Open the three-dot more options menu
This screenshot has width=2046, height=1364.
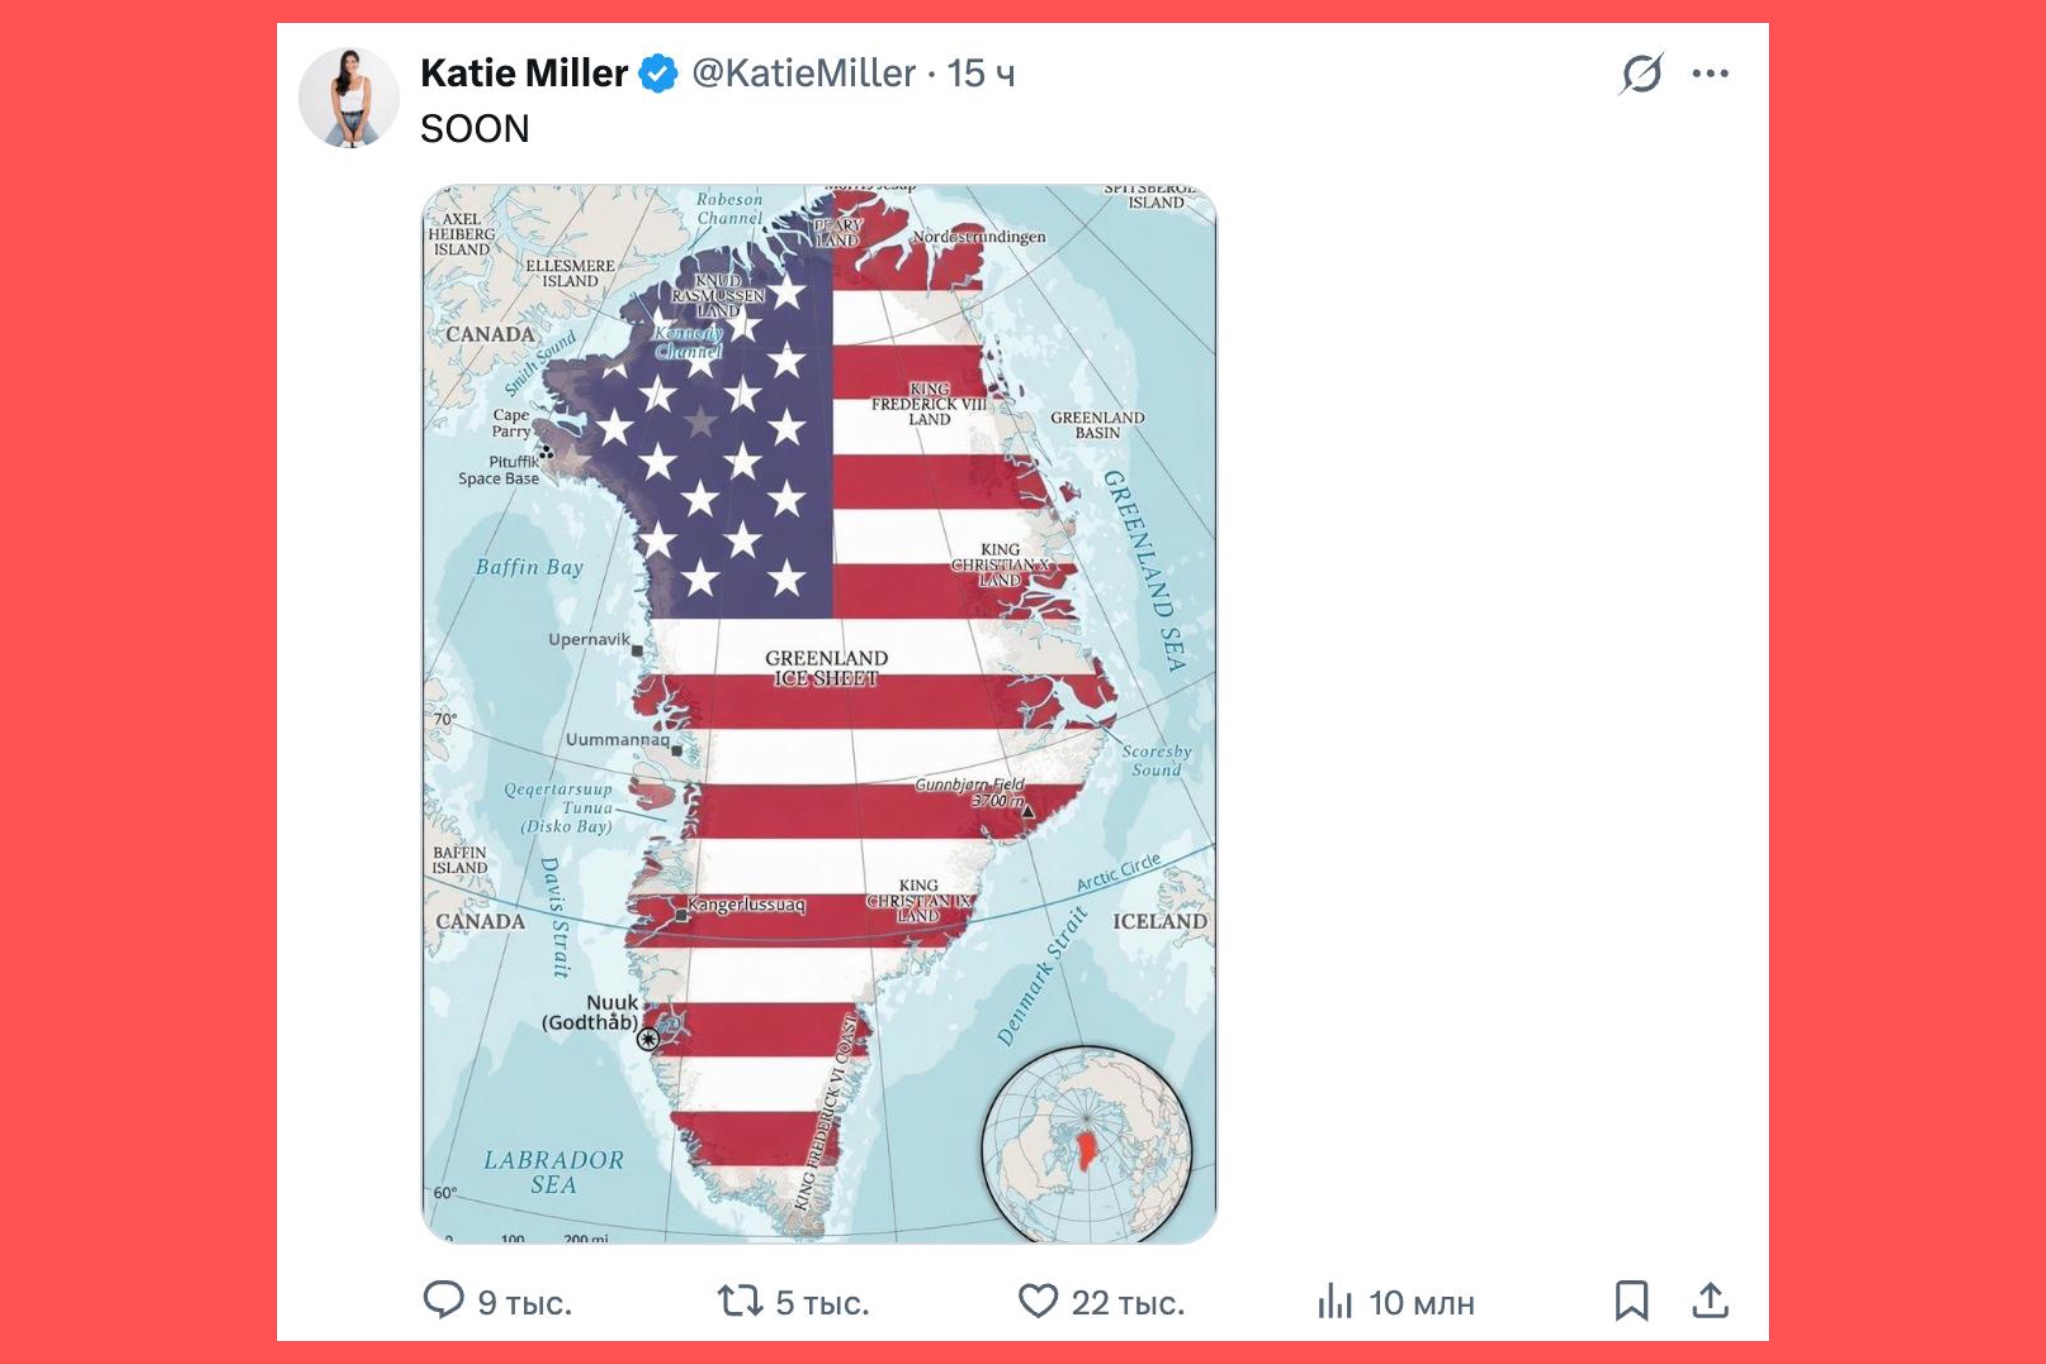coord(1710,73)
